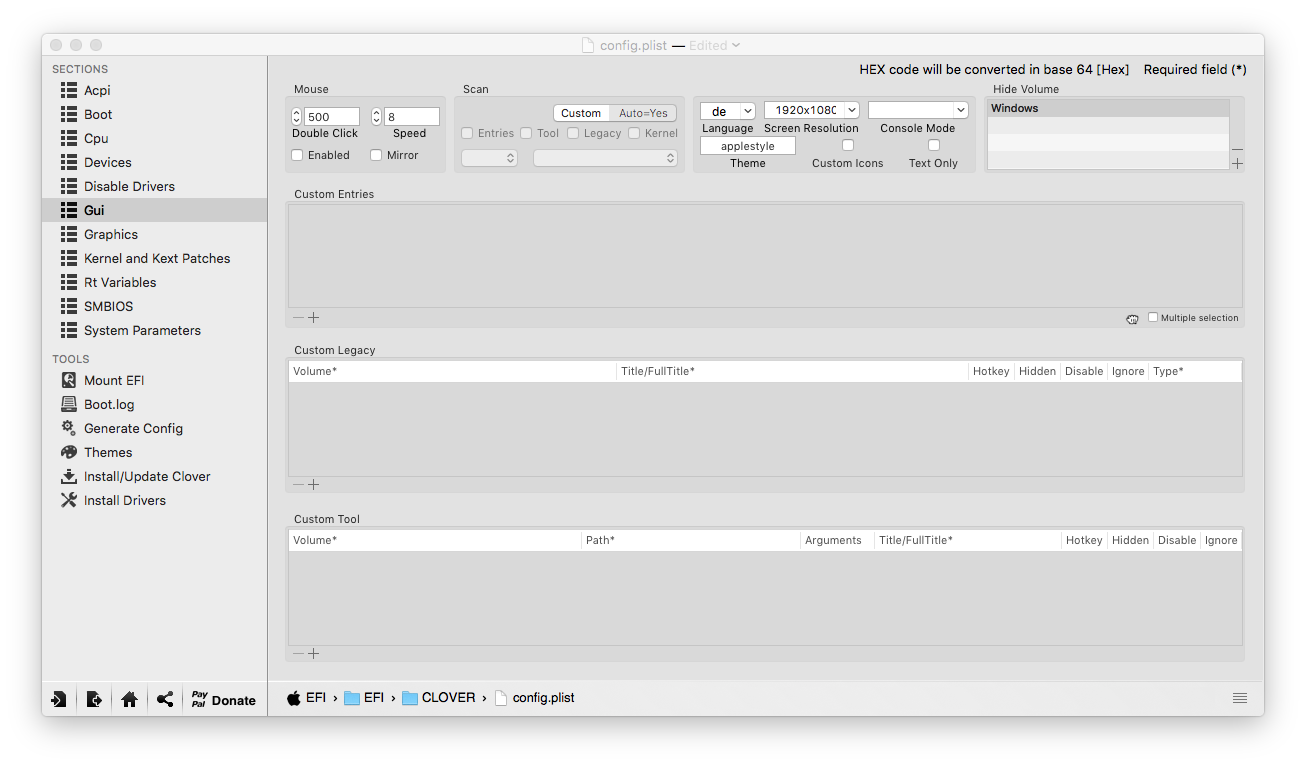The width and height of the screenshot is (1306, 766).
Task: Adjust the mouse Speed stepper
Action: (x=377, y=117)
